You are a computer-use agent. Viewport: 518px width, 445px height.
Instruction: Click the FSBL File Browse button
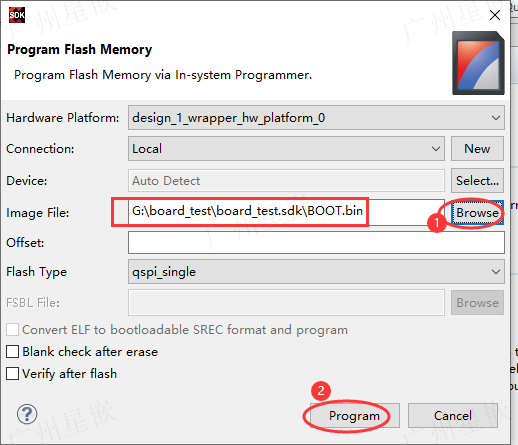pos(477,303)
